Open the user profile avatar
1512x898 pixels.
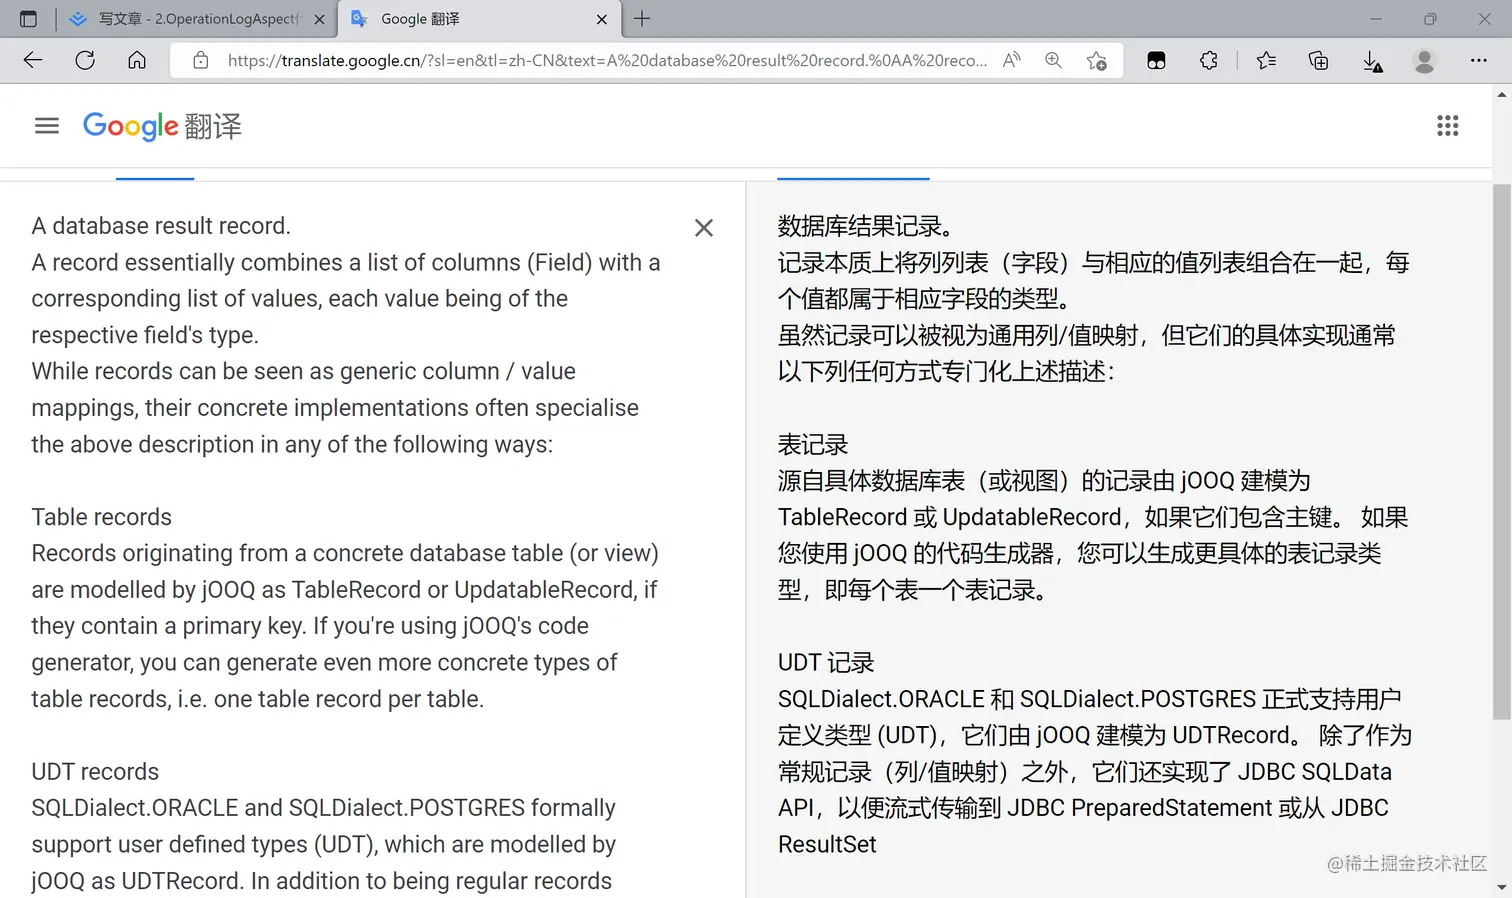[x=1424, y=60]
